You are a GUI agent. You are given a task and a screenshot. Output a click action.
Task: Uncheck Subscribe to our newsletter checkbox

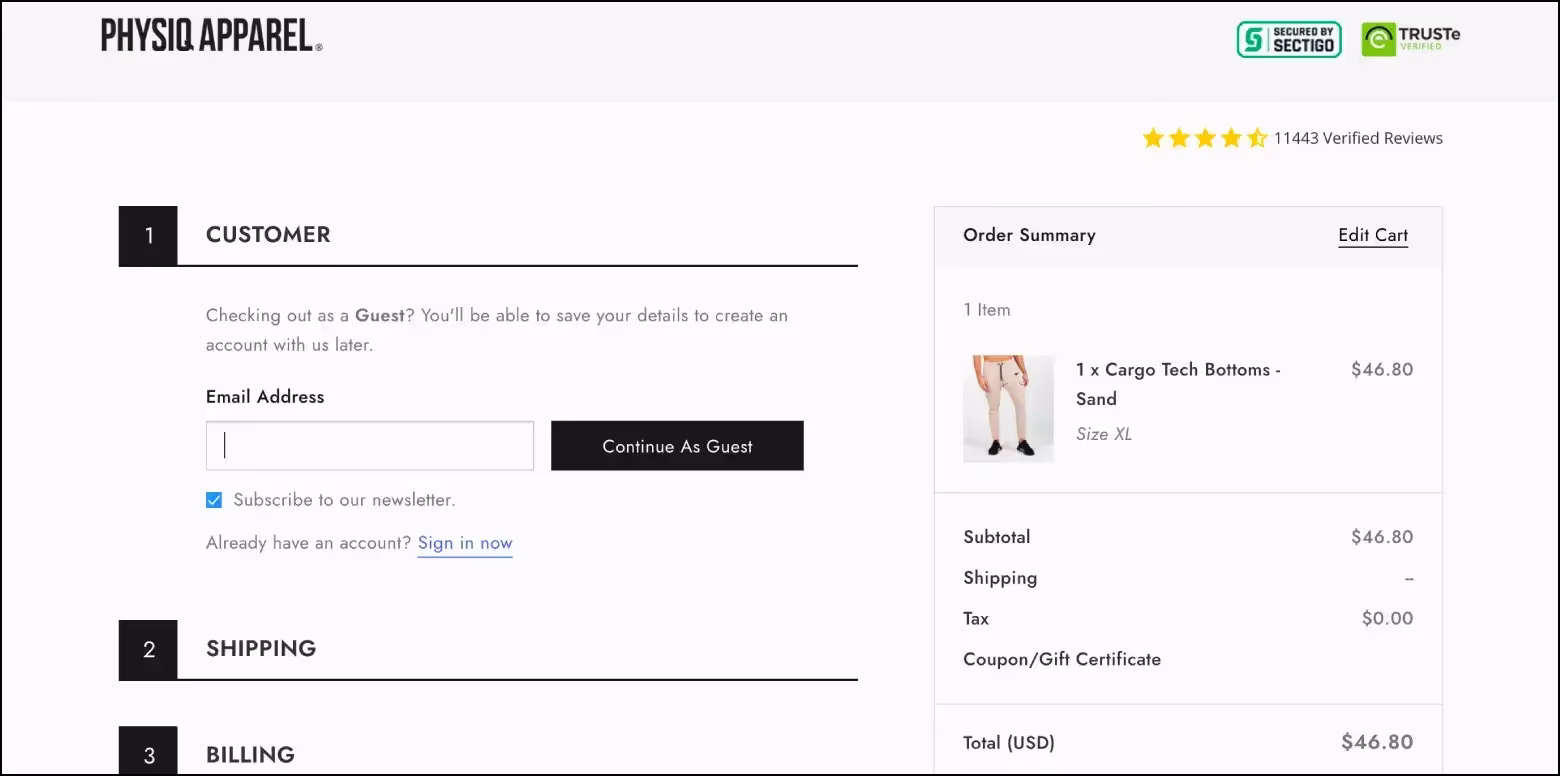click(x=214, y=500)
